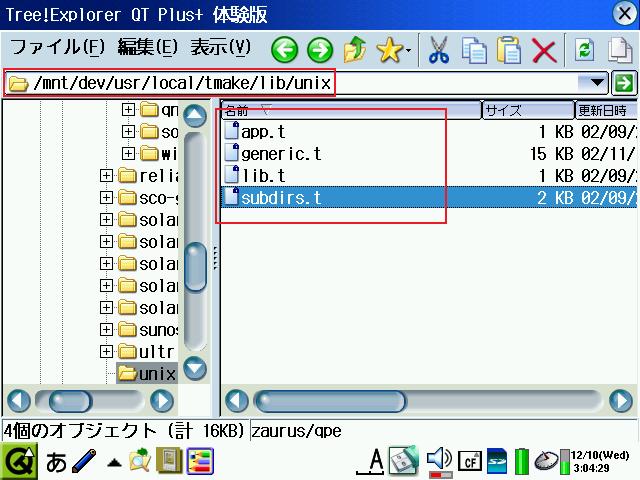This screenshot has width=640, height=480.
Task: Click the green Go arrow beside path
Action: tap(624, 83)
